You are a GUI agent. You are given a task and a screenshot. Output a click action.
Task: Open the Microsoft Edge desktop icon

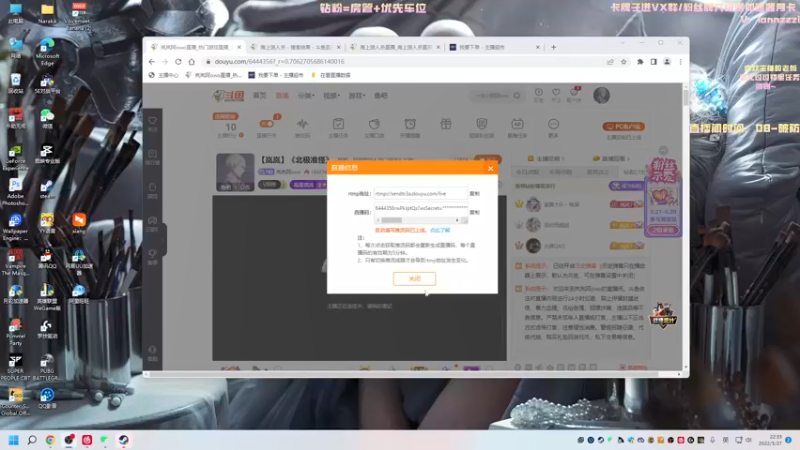[47, 52]
